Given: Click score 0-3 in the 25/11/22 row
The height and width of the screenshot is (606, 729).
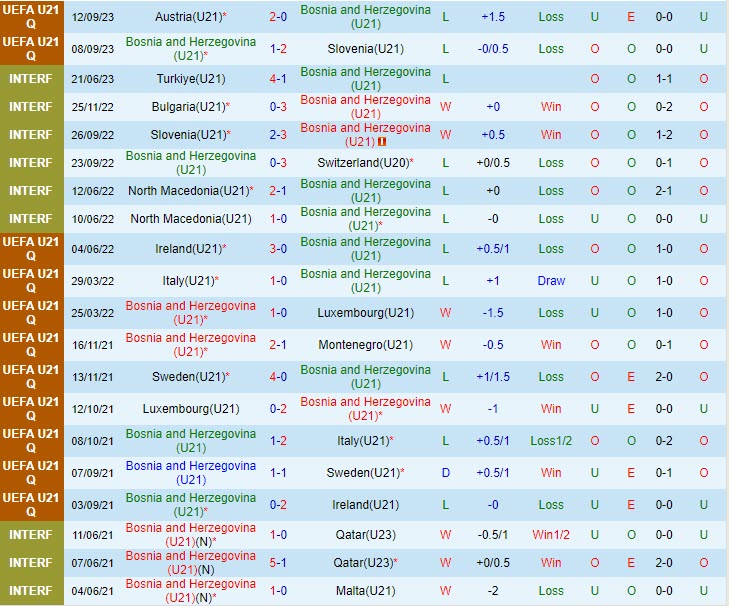Looking at the screenshot, I should 278,107.
